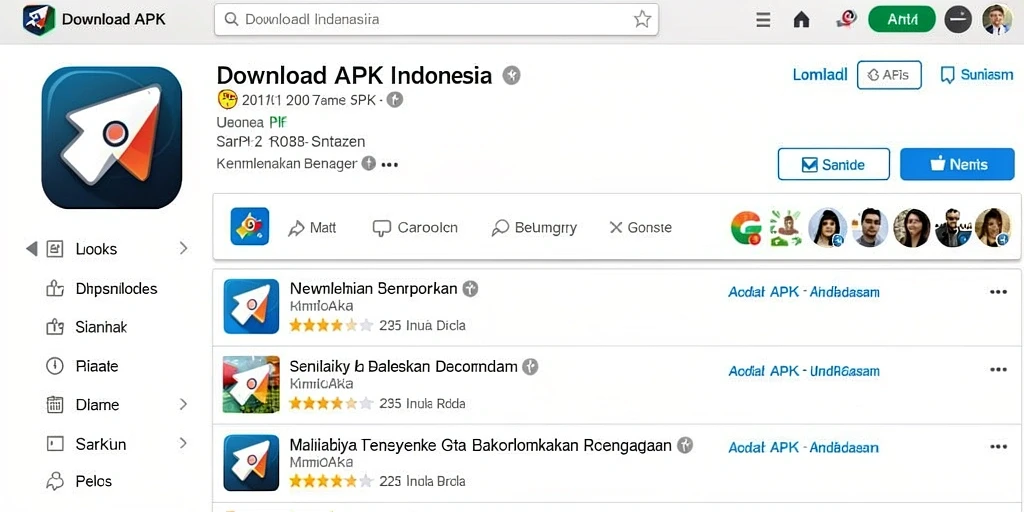
Task: Open the hamburger menu icon
Action: (763, 20)
